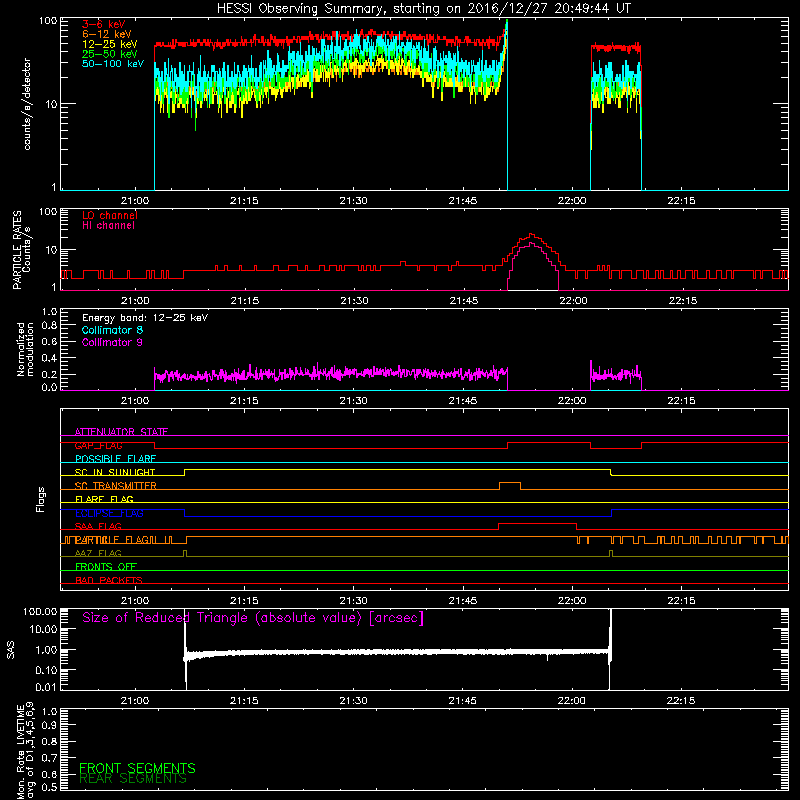Screen dimensions: 800x800
Task: Select the FRONT SEGMENTS legend label
Action: point(137,768)
